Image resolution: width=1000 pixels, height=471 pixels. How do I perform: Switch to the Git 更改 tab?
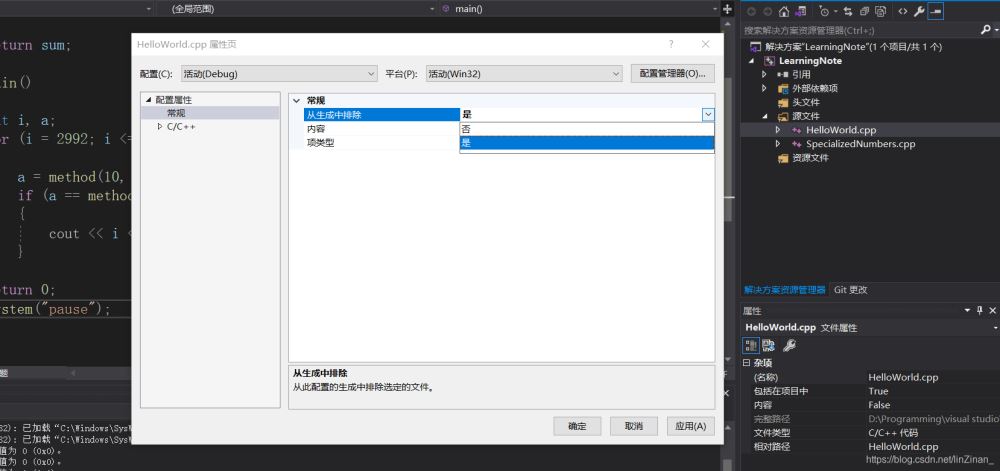[x=850, y=289]
